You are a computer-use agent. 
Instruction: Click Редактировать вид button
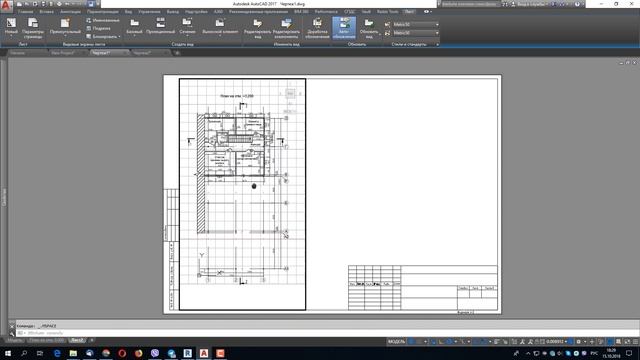point(258,28)
